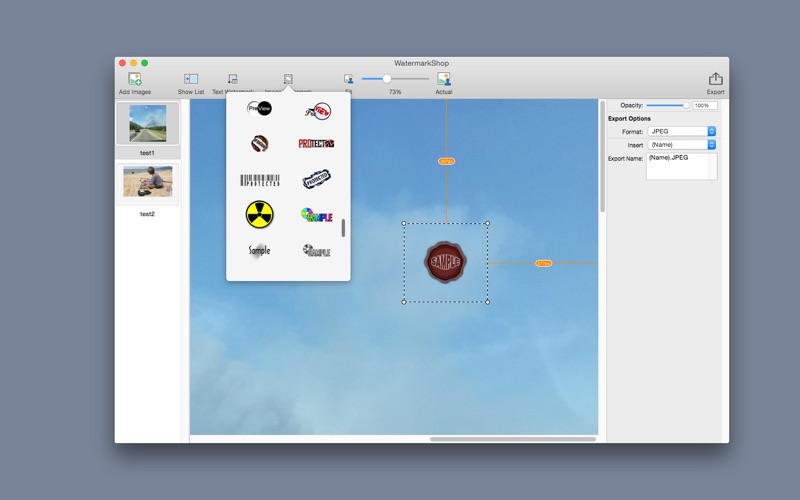The image size is (800, 500).
Task: Select the yellow radiation symbol watermark
Action: [260, 214]
